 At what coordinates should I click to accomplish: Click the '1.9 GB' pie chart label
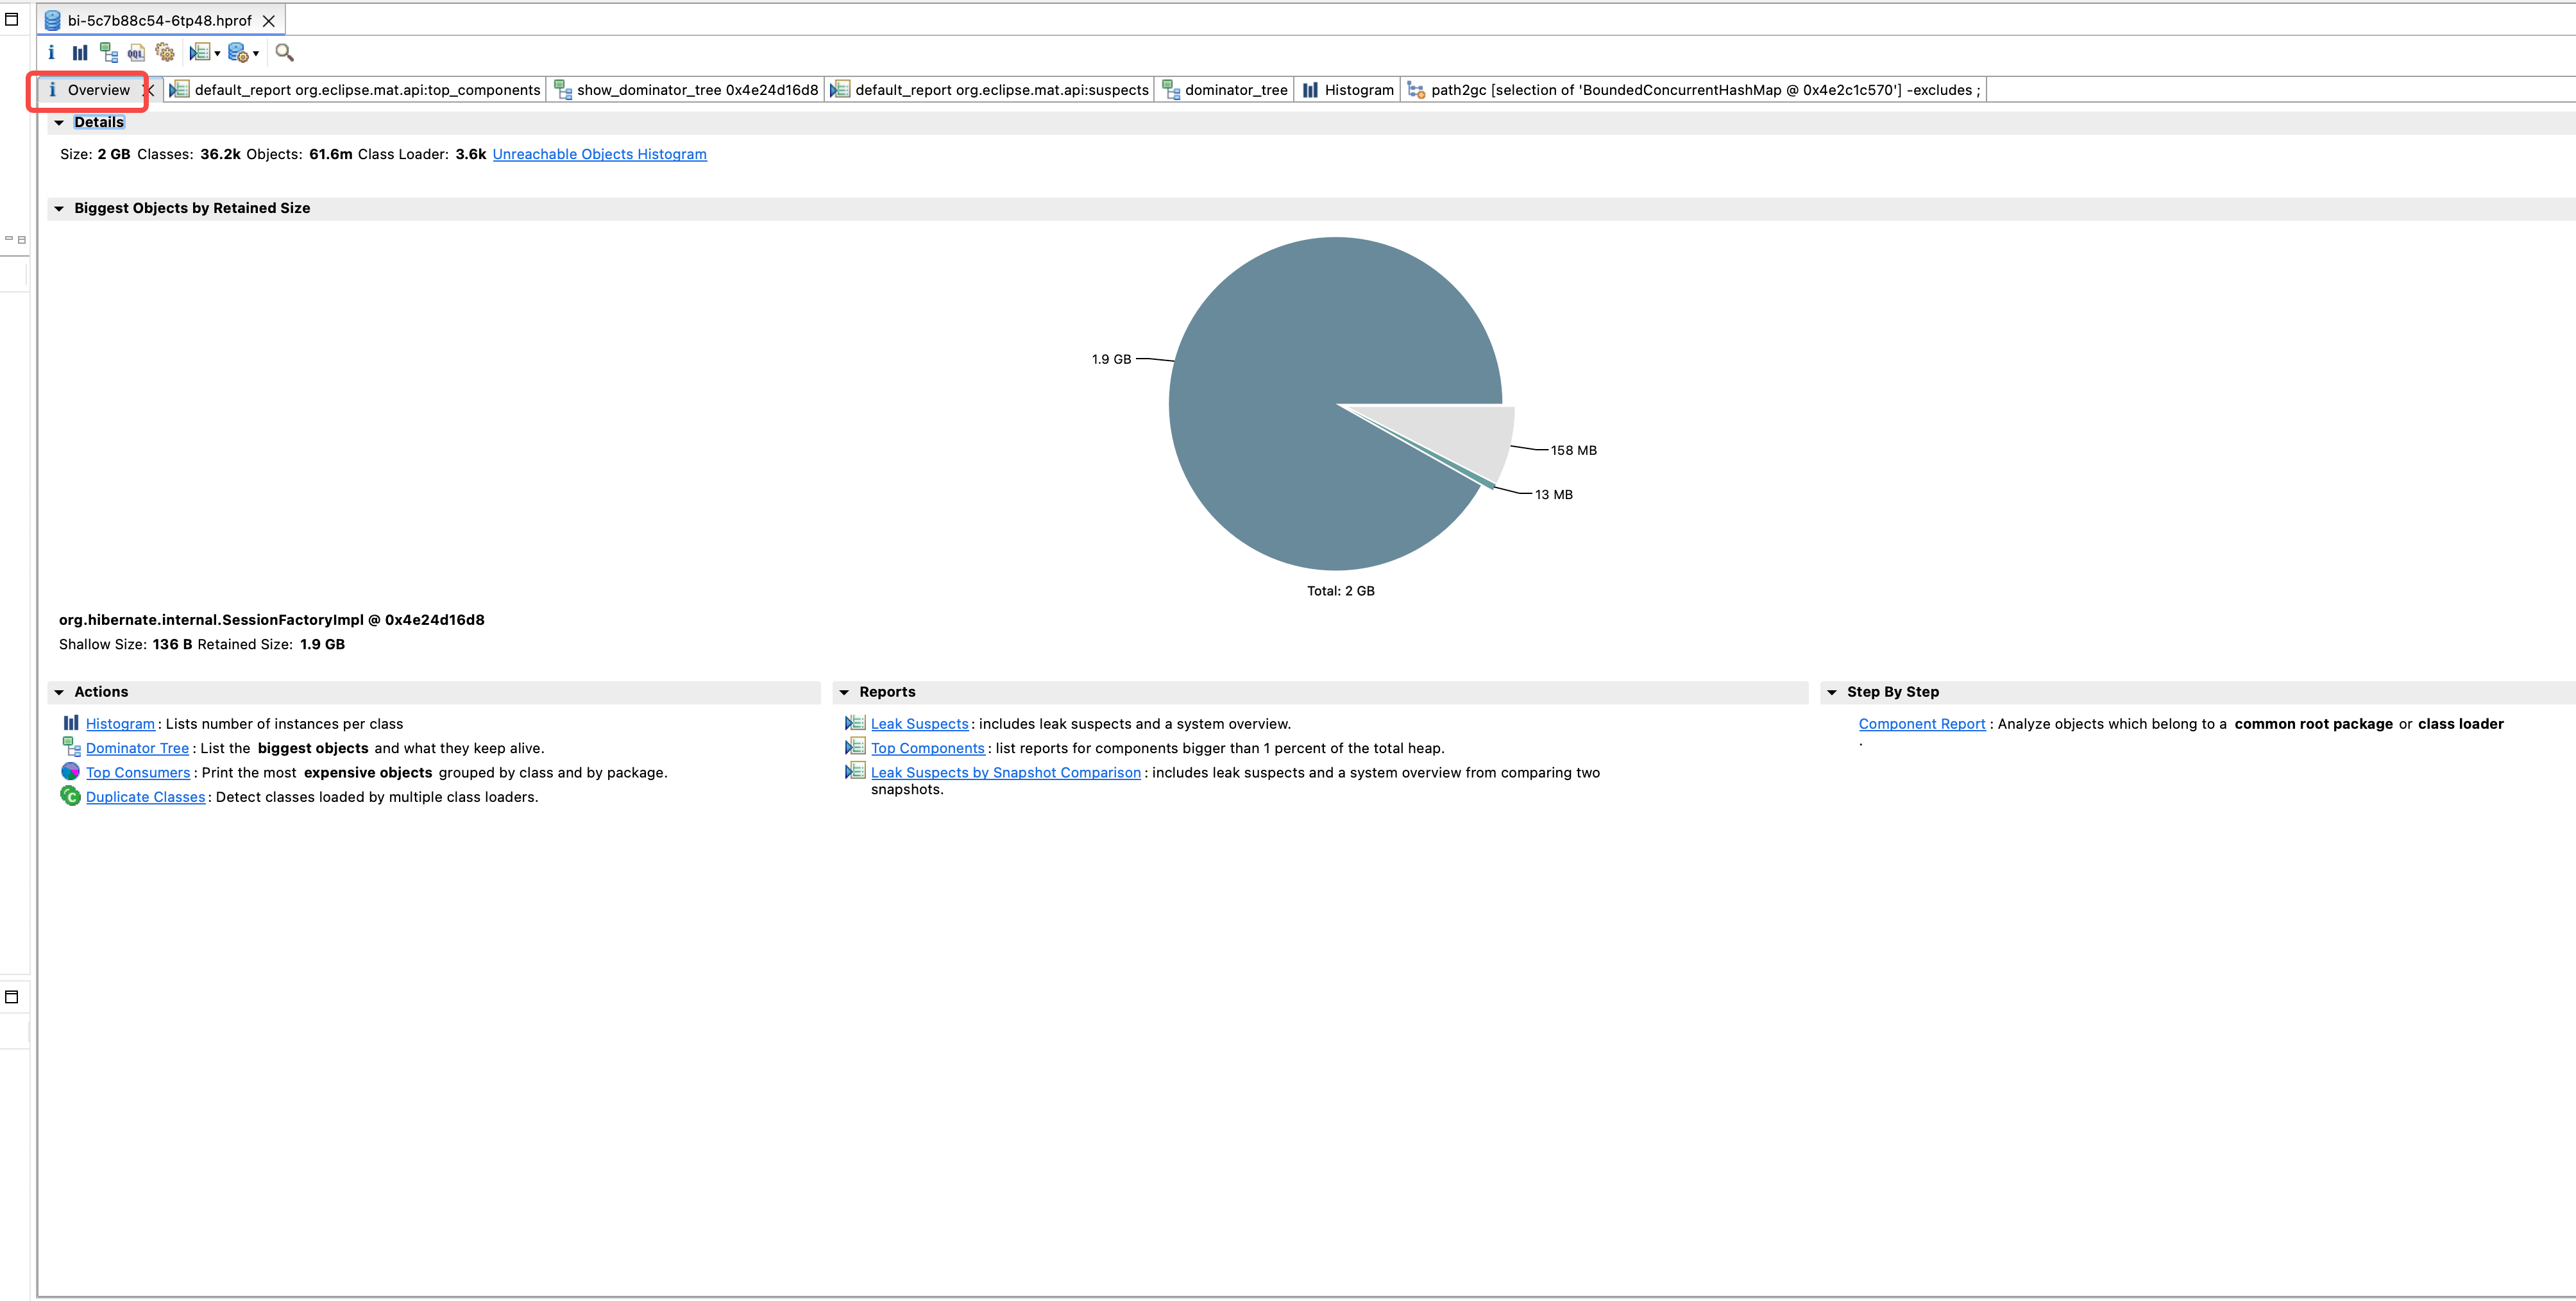pos(1111,359)
